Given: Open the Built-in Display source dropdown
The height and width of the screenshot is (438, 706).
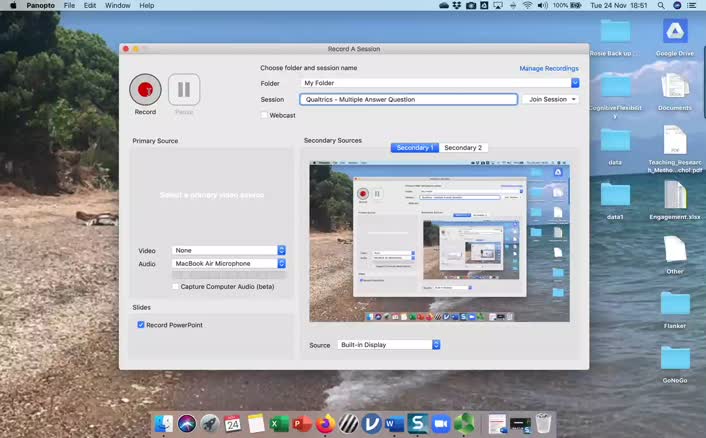Looking at the screenshot, I should pyautogui.click(x=389, y=345).
